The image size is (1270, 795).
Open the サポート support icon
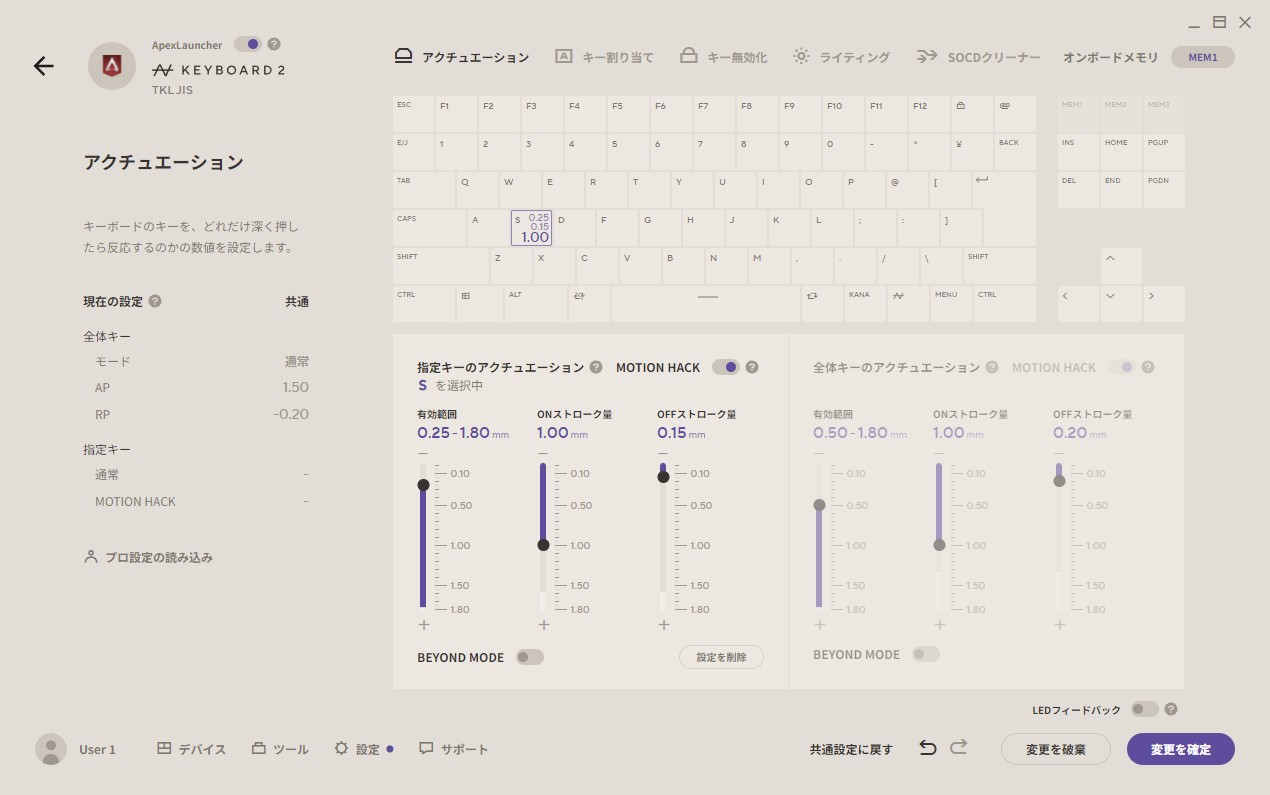coord(426,748)
